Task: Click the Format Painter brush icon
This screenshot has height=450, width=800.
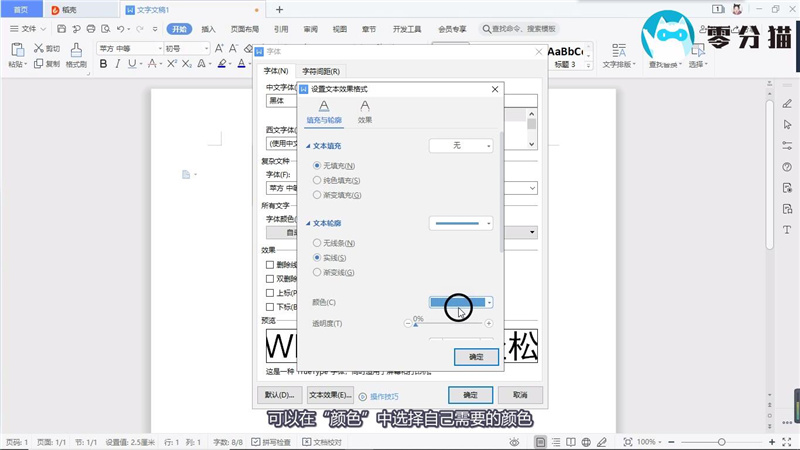Action: pos(76,49)
